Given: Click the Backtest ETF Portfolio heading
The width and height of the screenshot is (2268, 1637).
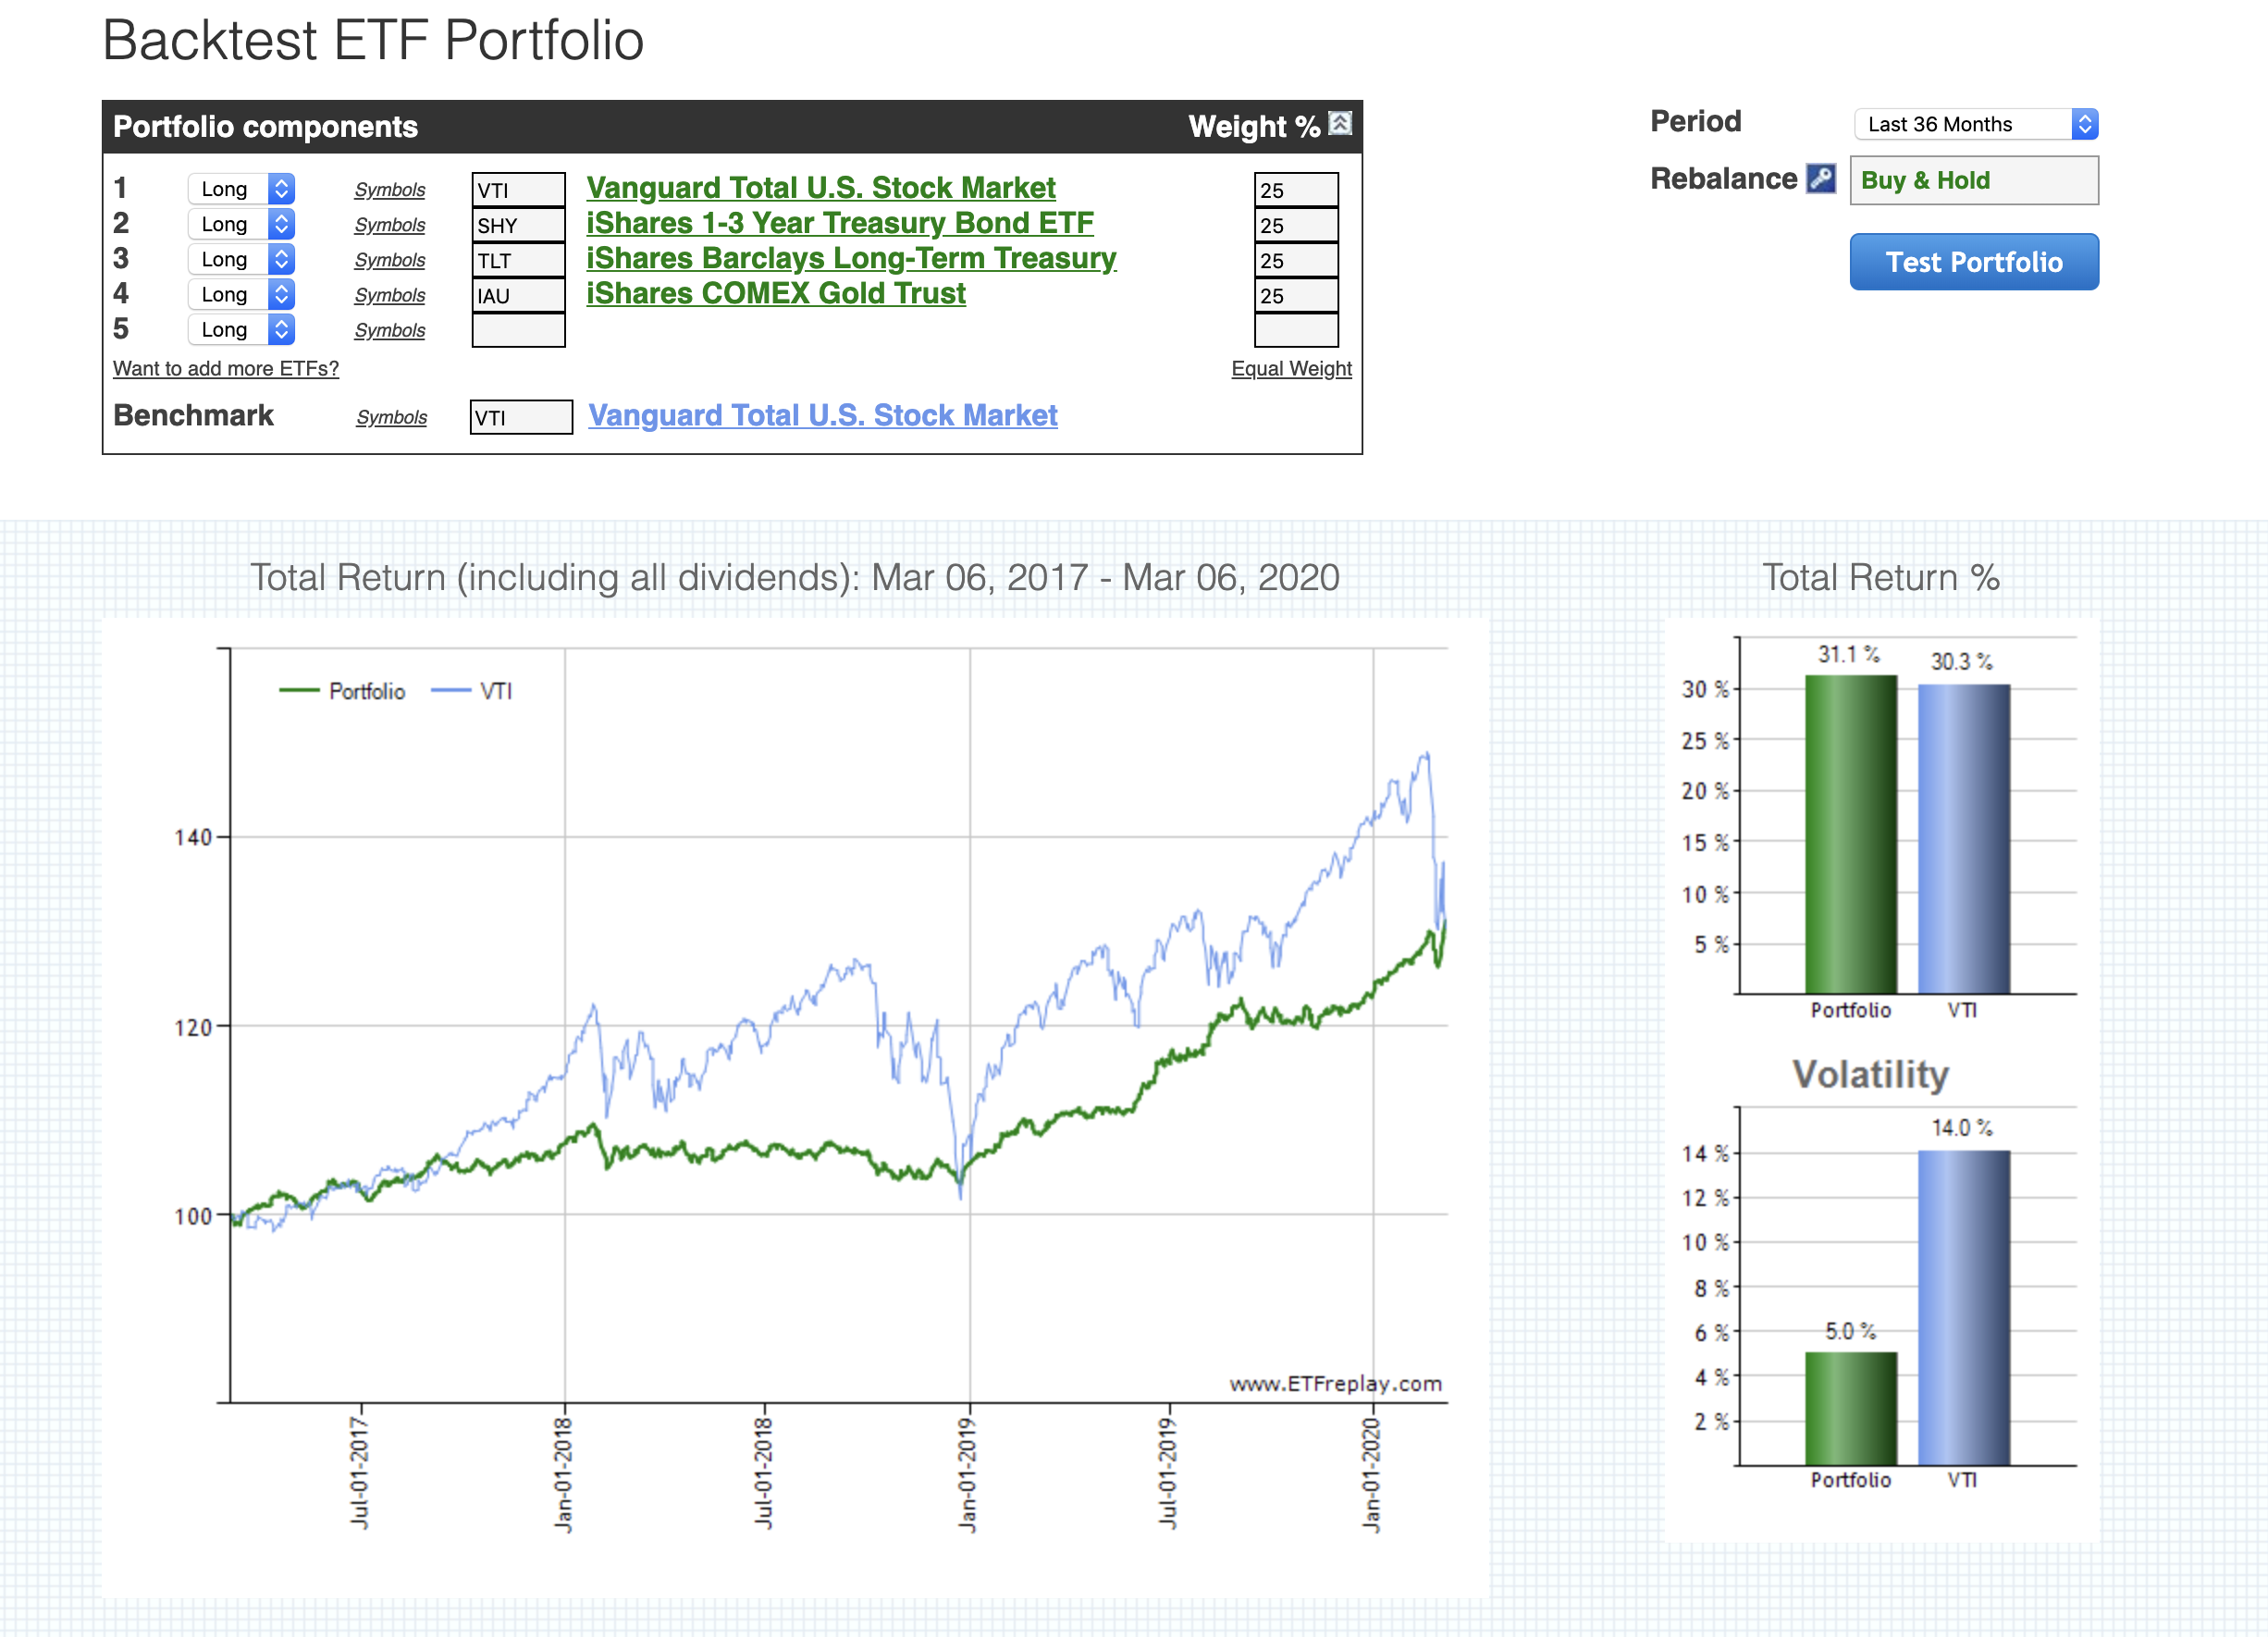Looking at the screenshot, I should click(373, 40).
